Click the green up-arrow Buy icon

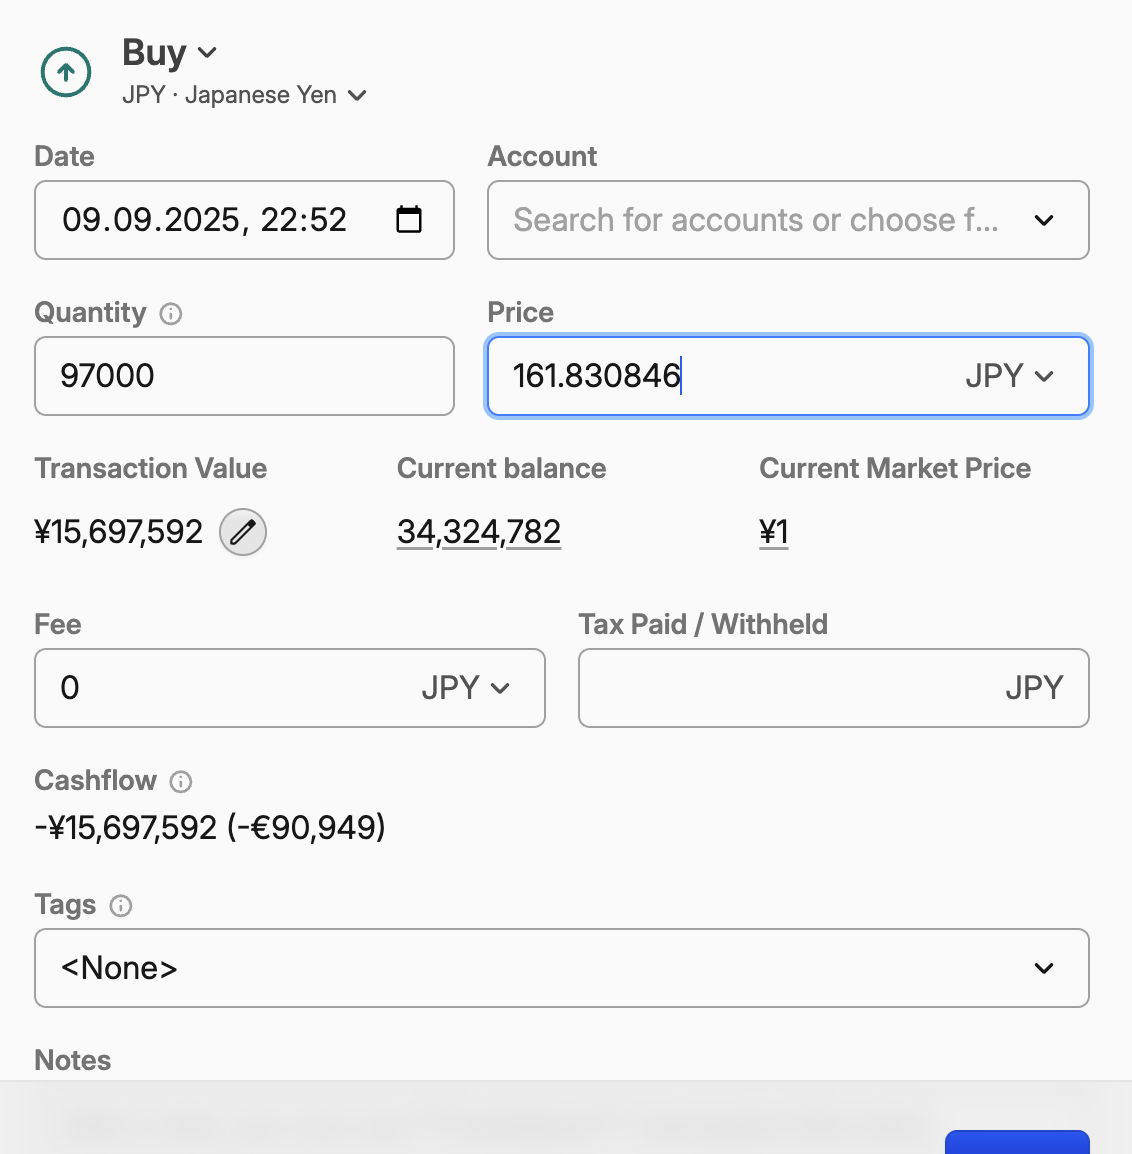(66, 72)
